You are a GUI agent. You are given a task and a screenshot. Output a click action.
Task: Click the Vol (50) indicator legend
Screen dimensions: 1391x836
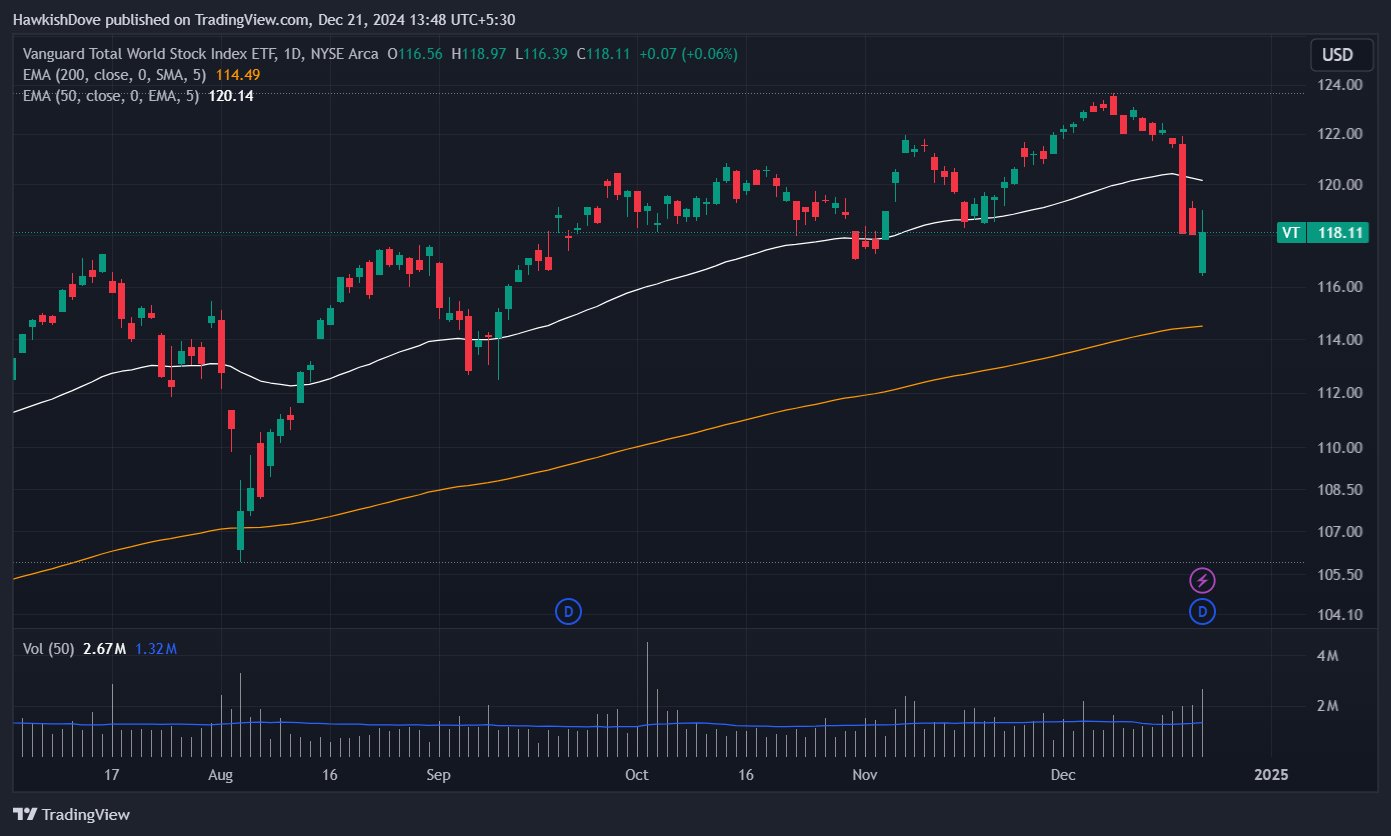point(49,649)
